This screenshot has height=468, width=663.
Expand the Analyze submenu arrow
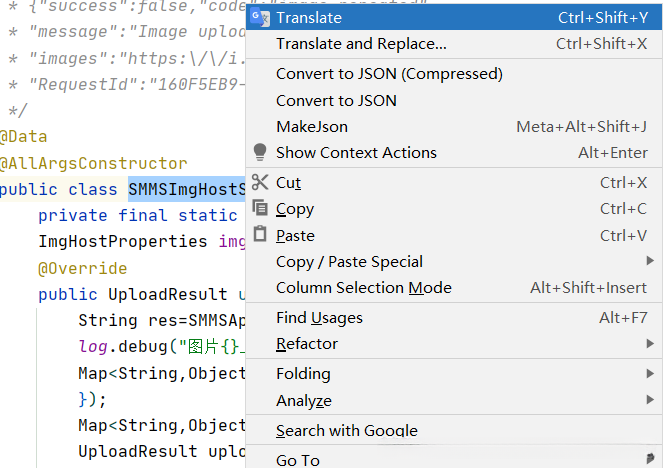coord(651,400)
